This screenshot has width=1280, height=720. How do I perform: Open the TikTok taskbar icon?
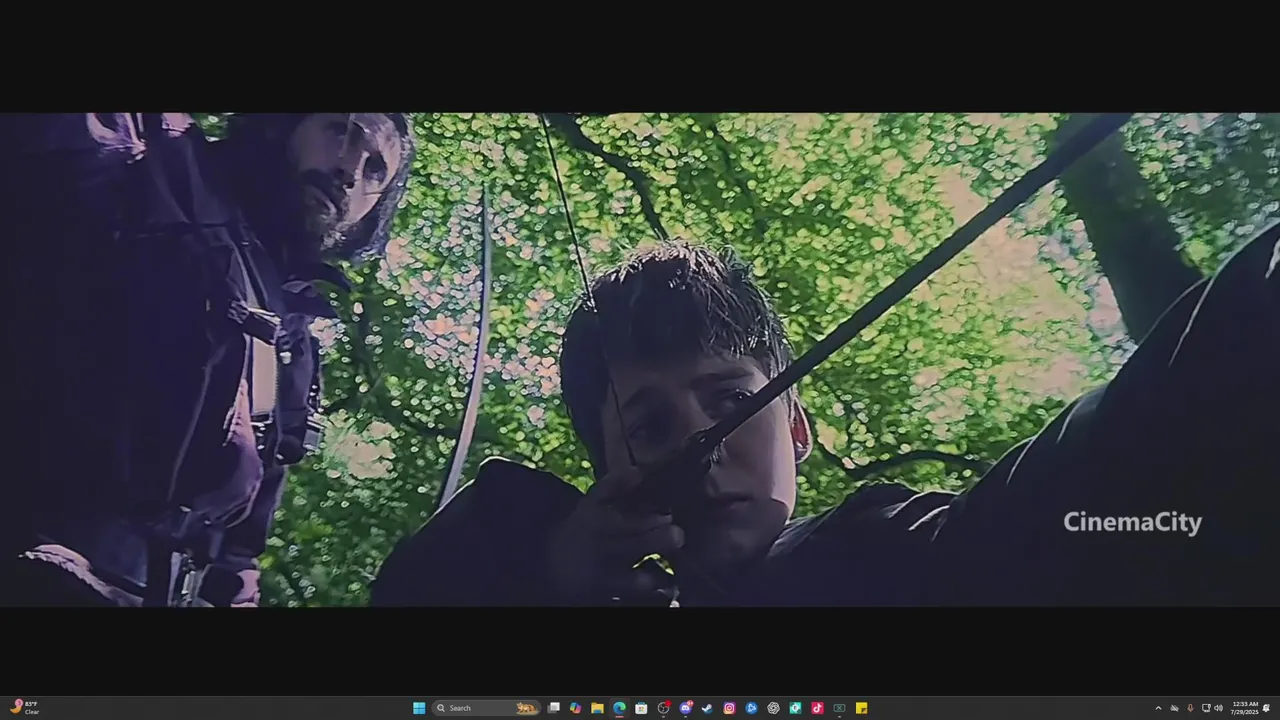pos(817,708)
